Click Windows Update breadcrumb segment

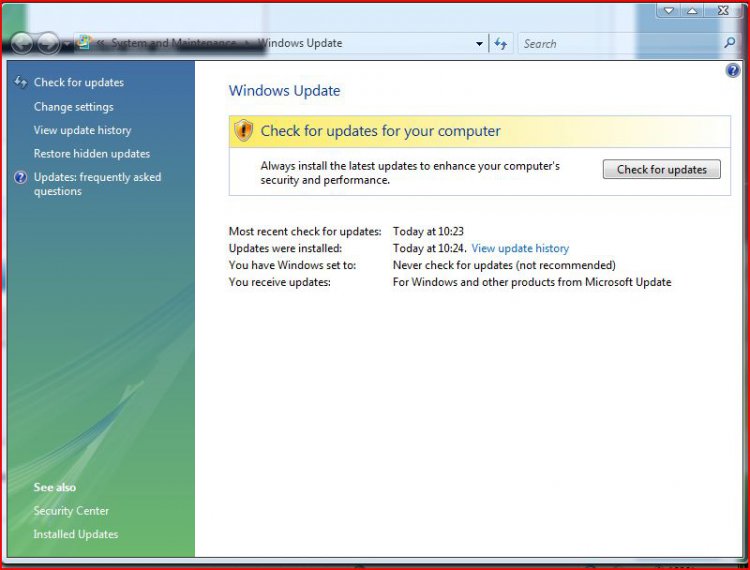point(300,43)
